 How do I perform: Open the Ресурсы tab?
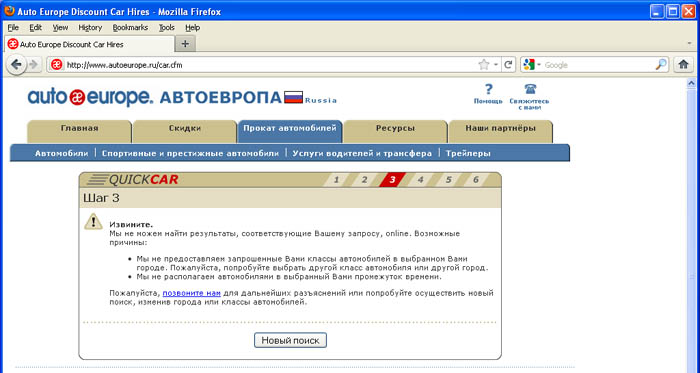pyautogui.click(x=396, y=132)
